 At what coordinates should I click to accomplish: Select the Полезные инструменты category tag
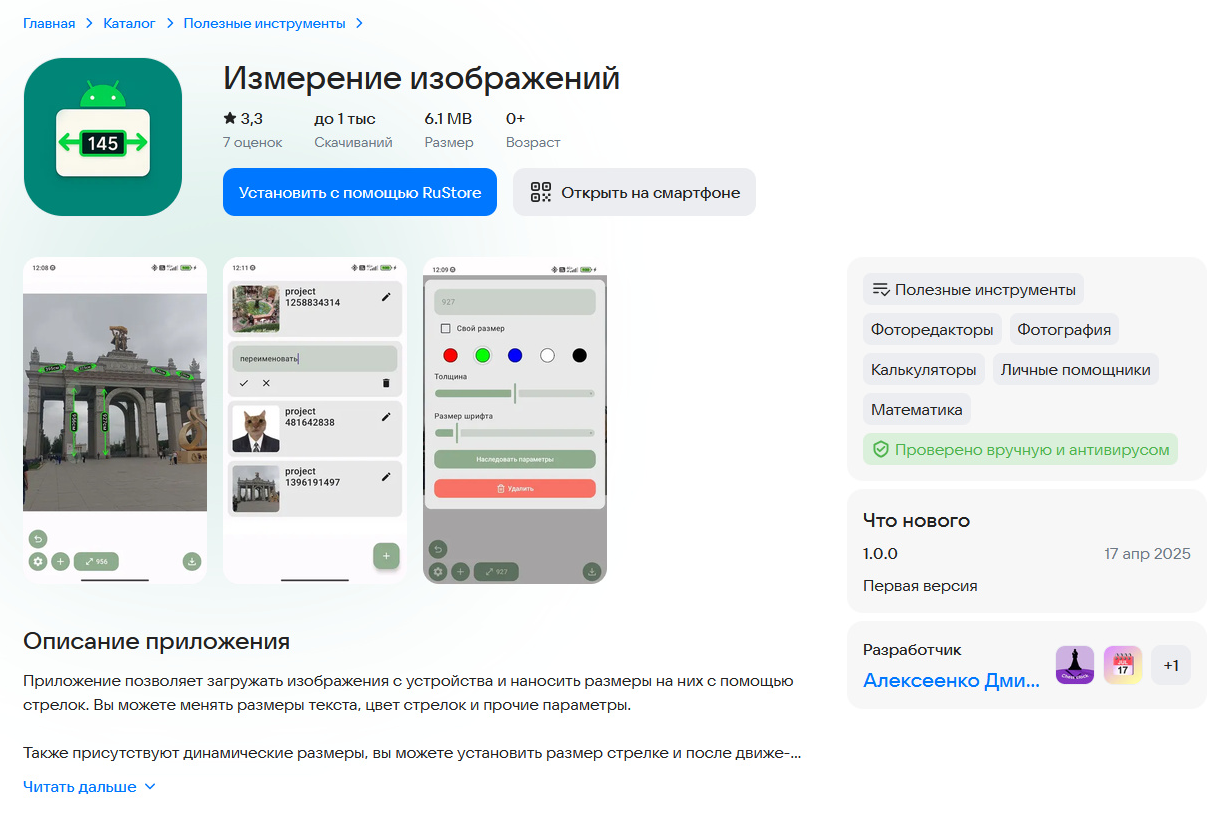pyautogui.click(x=973, y=290)
